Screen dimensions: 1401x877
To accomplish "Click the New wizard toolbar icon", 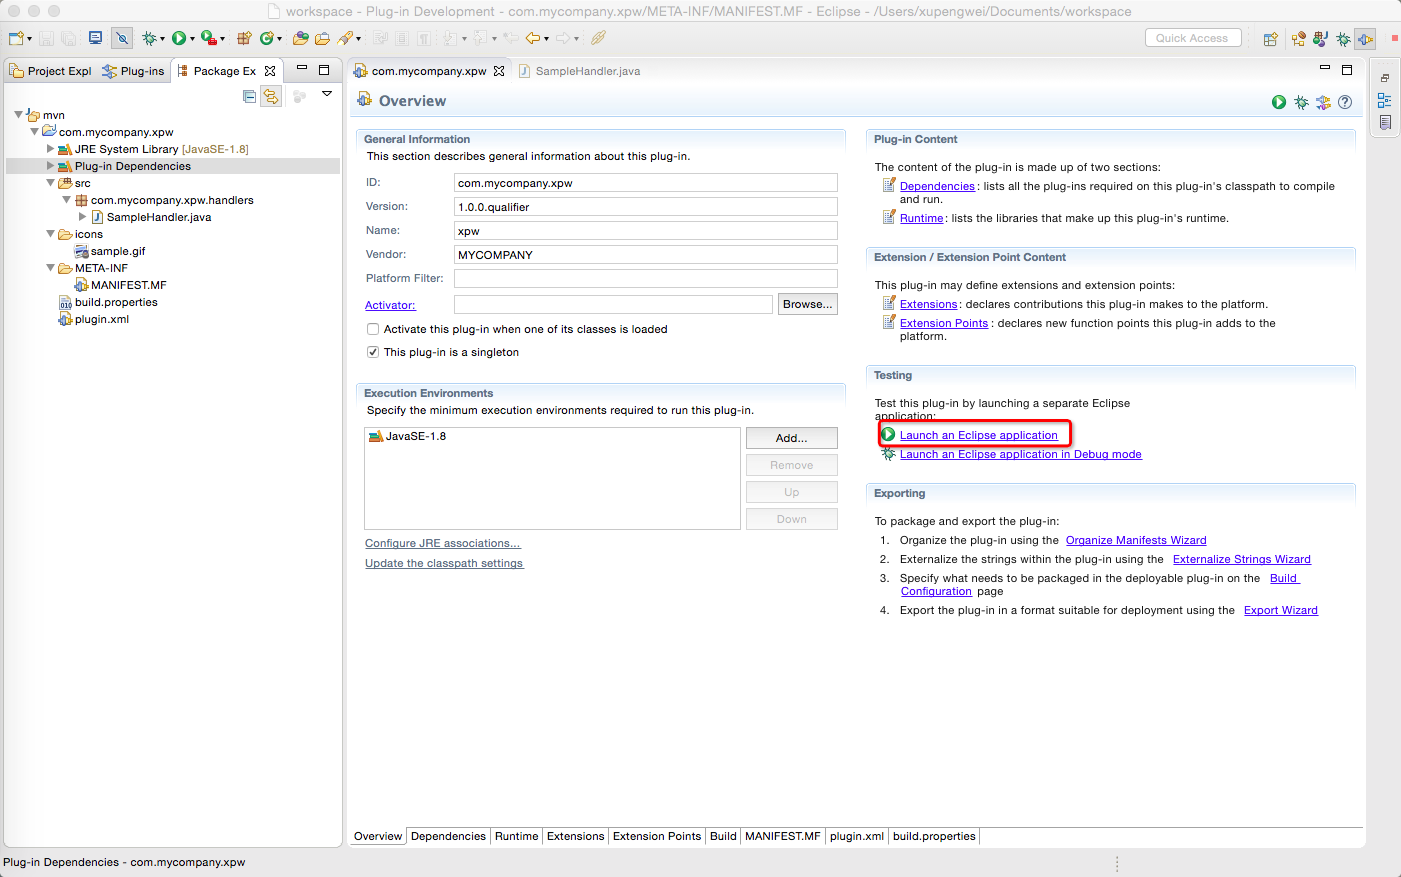I will click(x=16, y=38).
